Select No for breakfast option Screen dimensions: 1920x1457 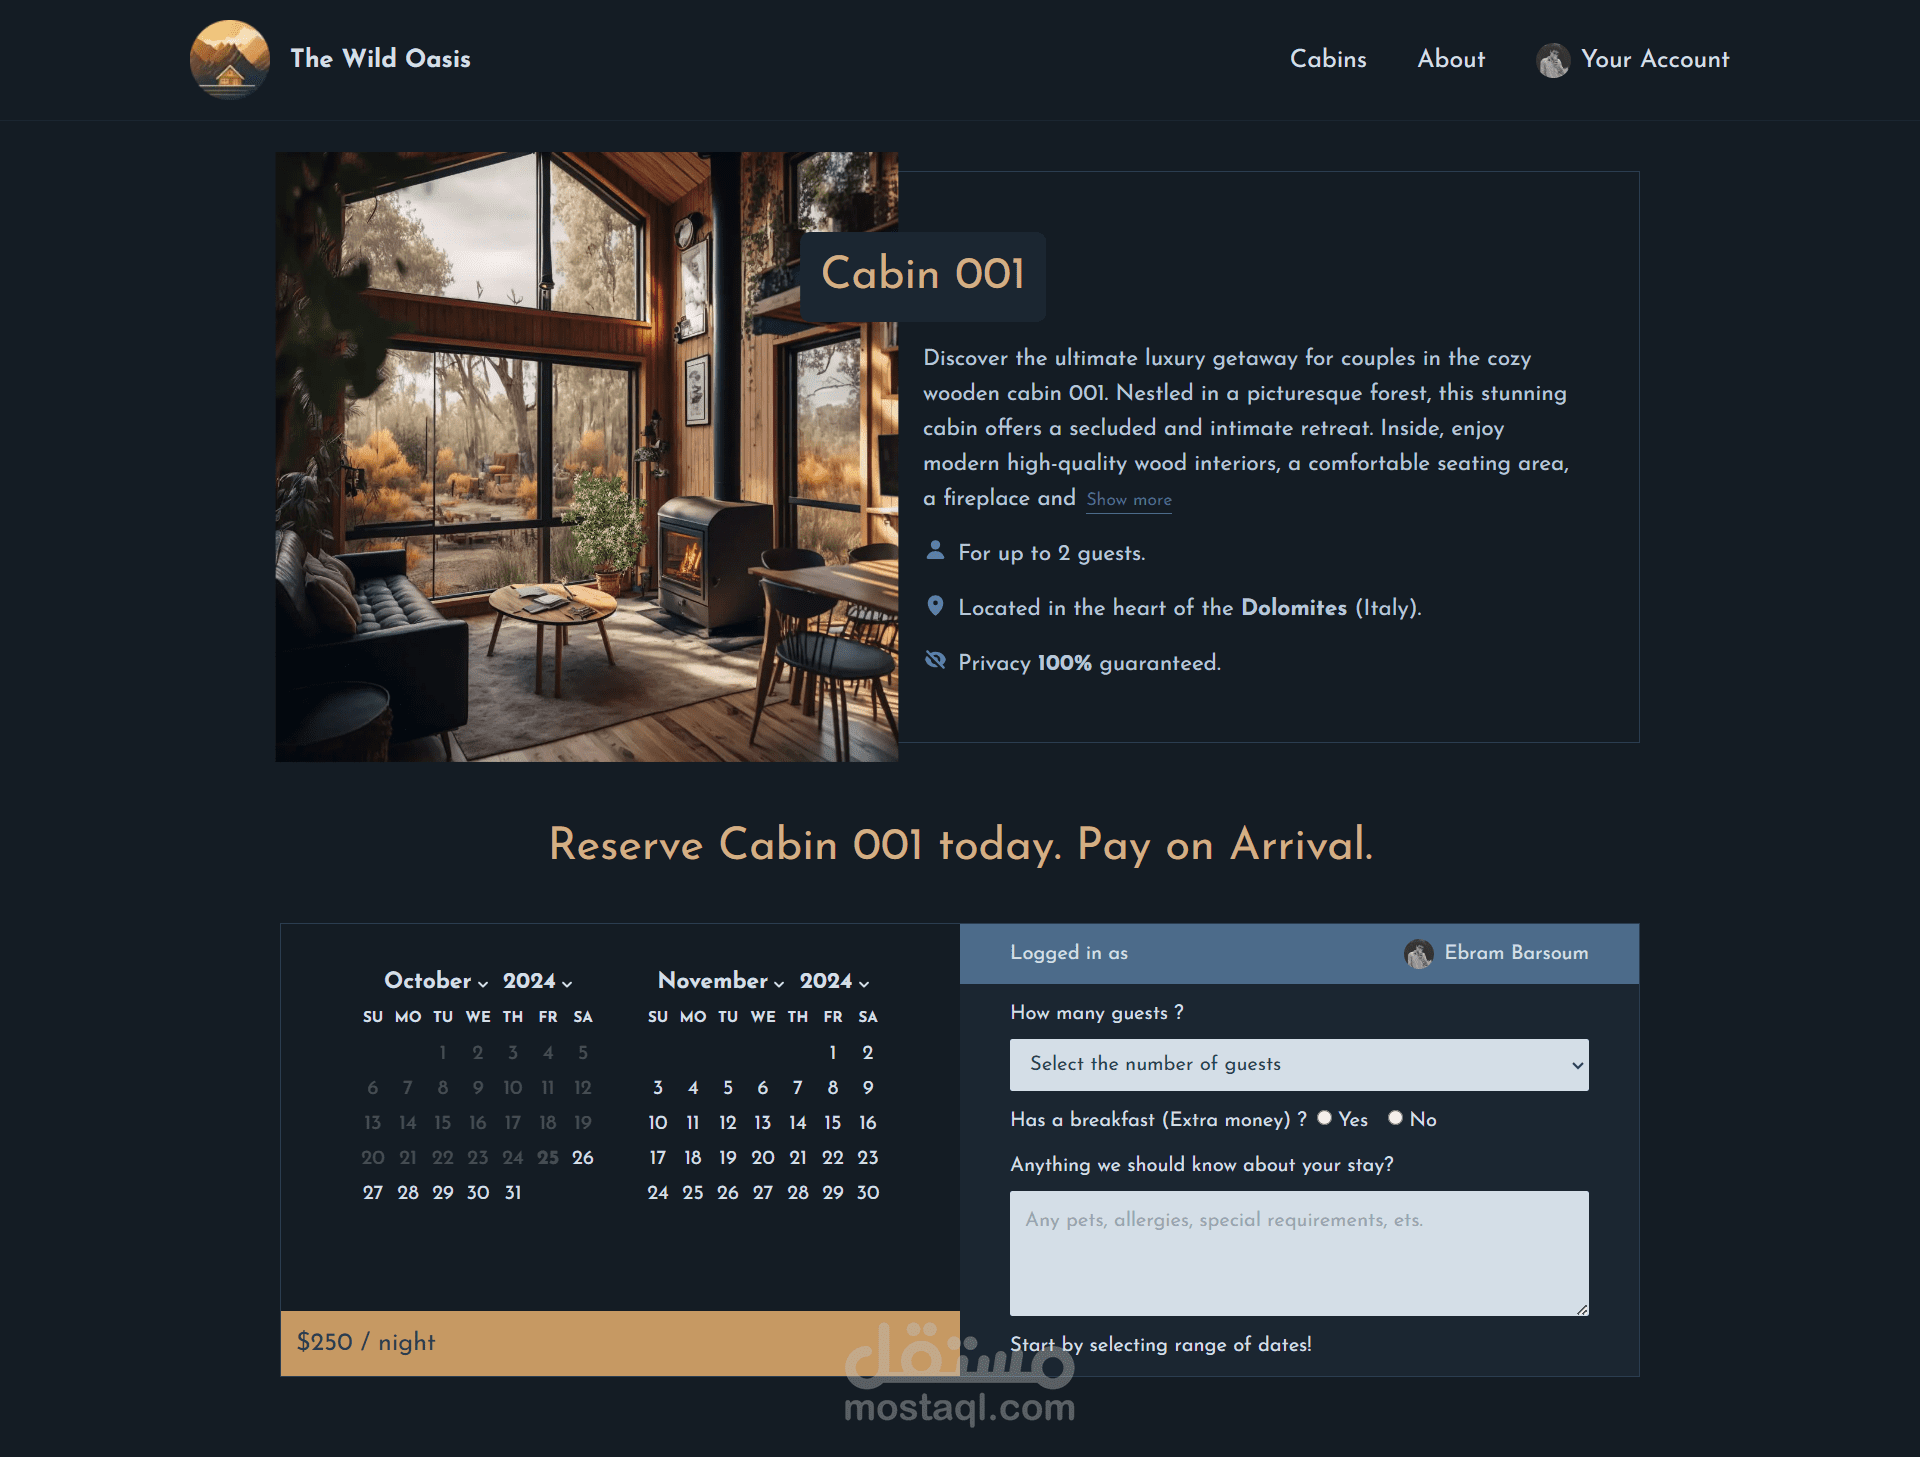pos(1395,1118)
